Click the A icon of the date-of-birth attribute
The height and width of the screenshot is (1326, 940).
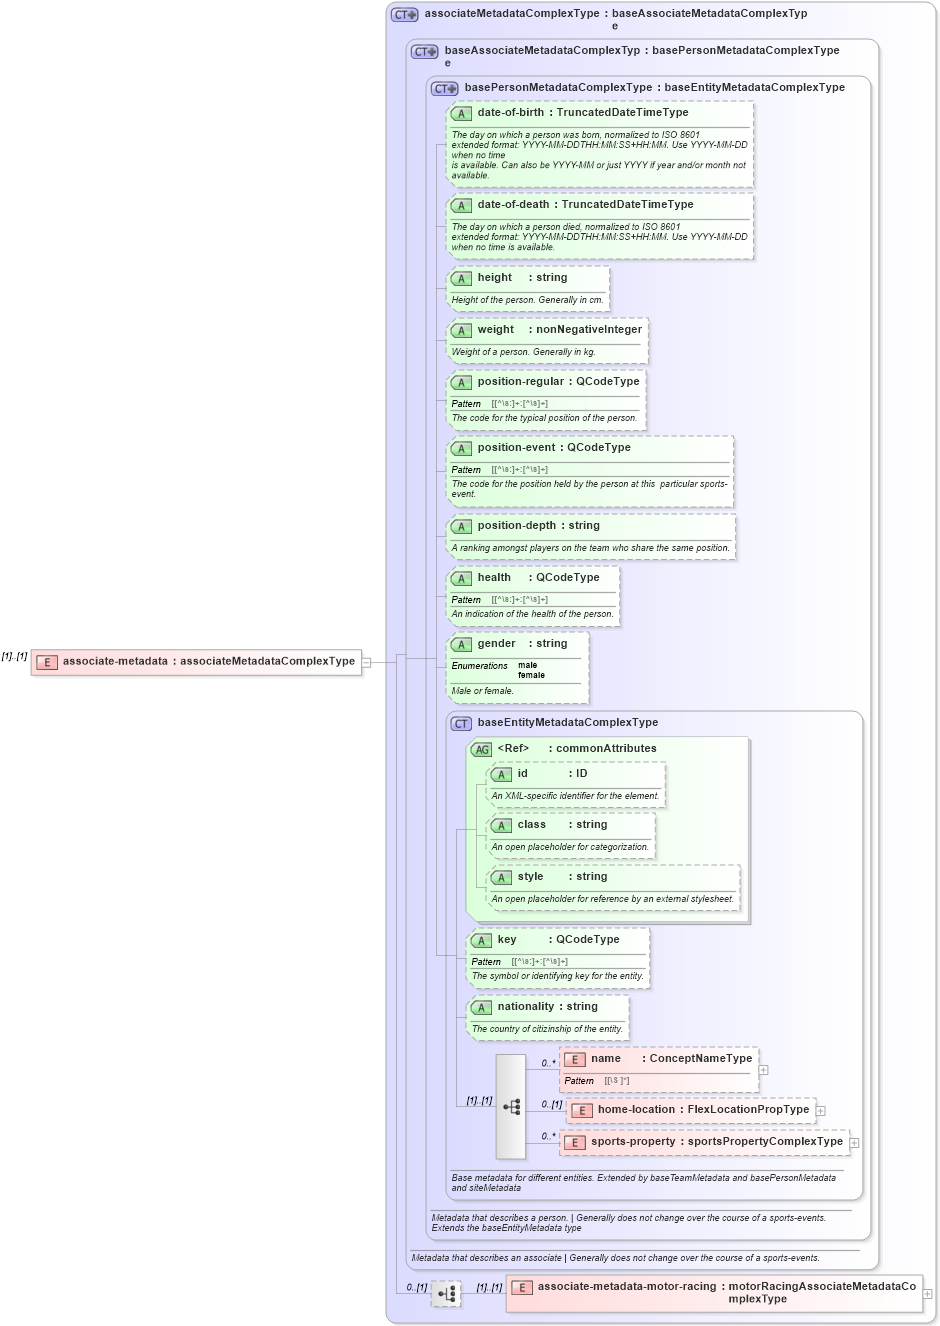461,113
